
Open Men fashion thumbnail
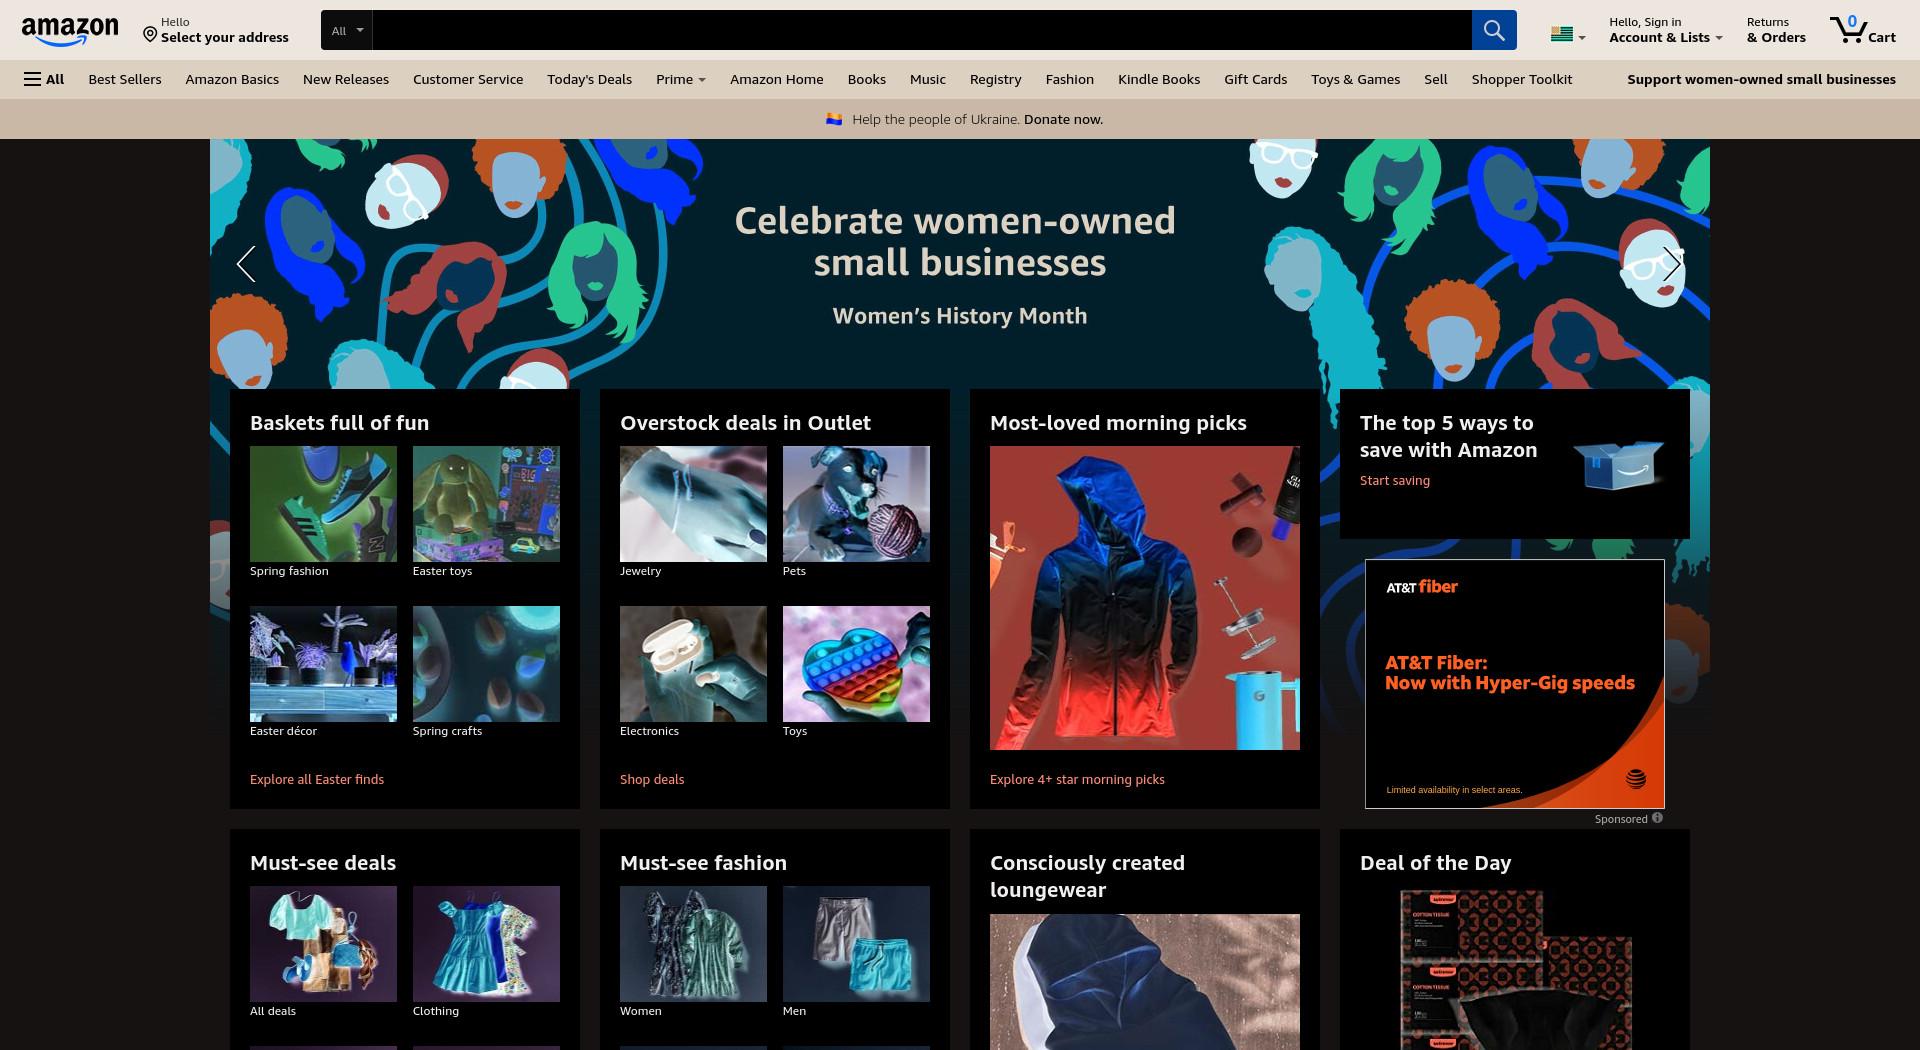[x=856, y=944]
